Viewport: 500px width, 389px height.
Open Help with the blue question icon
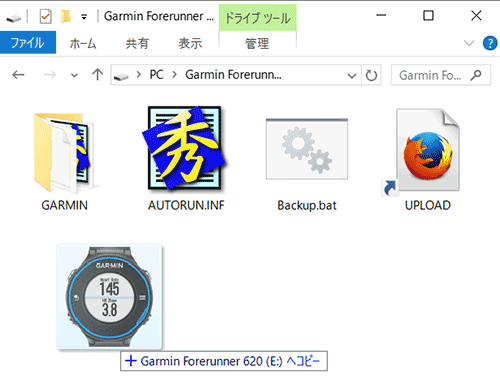(490, 43)
